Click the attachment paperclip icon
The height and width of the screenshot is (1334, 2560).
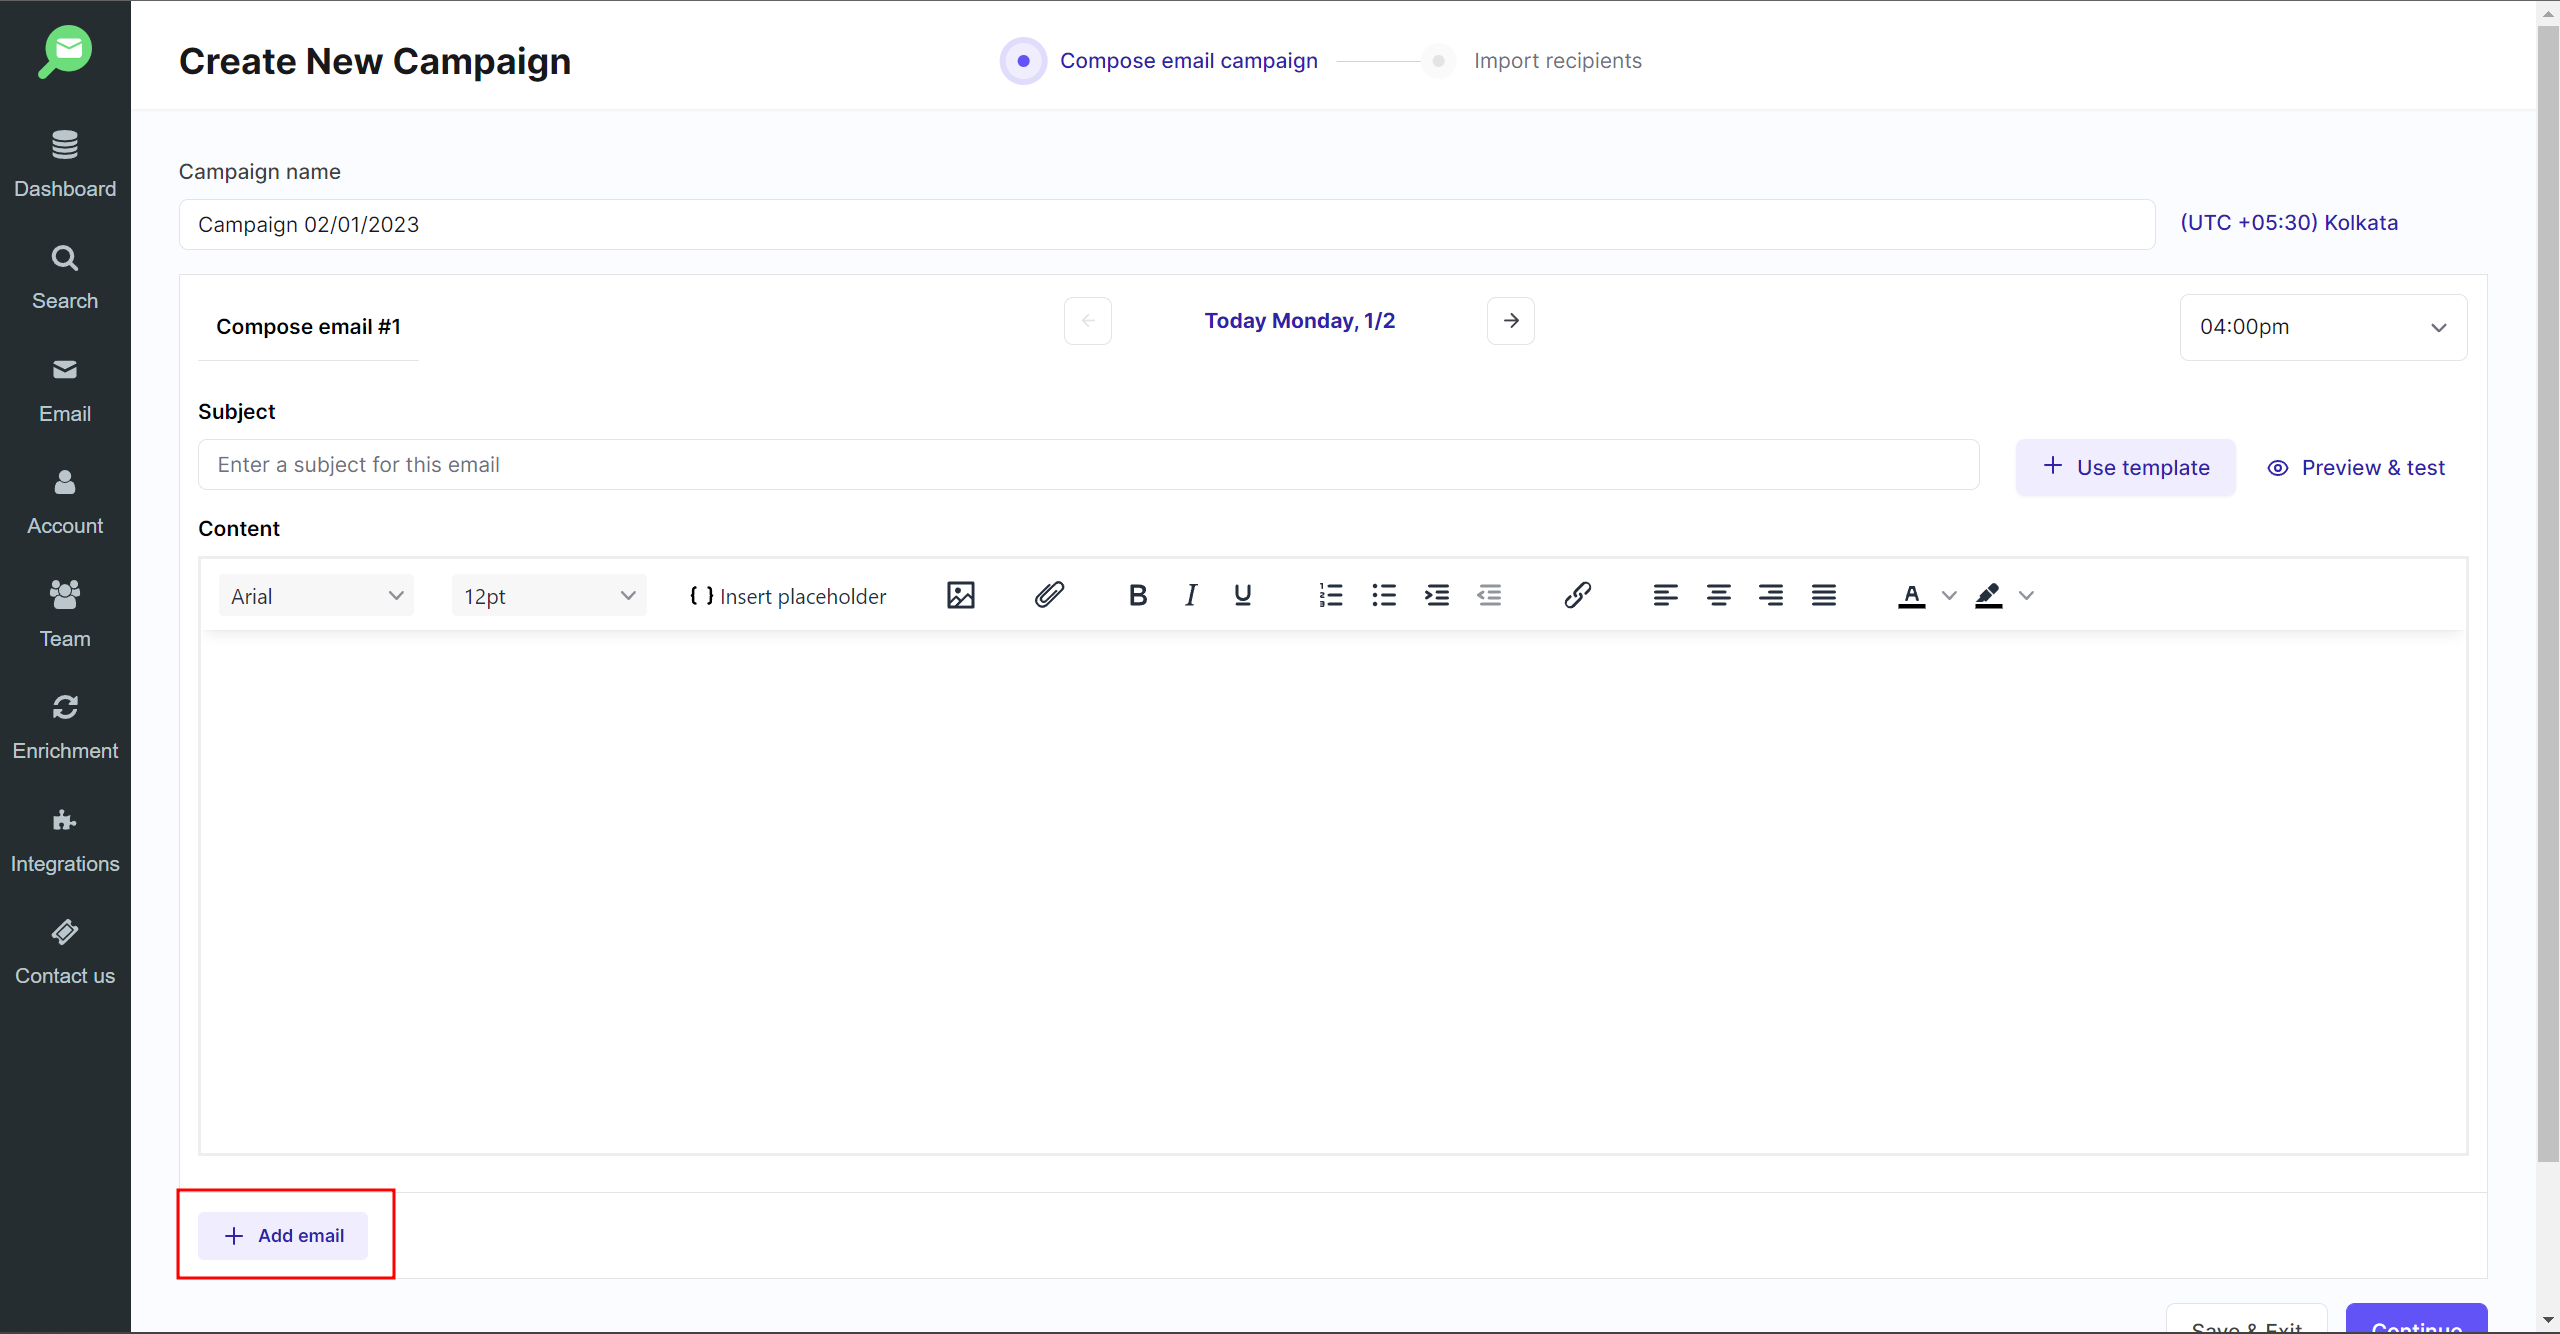click(x=1048, y=596)
